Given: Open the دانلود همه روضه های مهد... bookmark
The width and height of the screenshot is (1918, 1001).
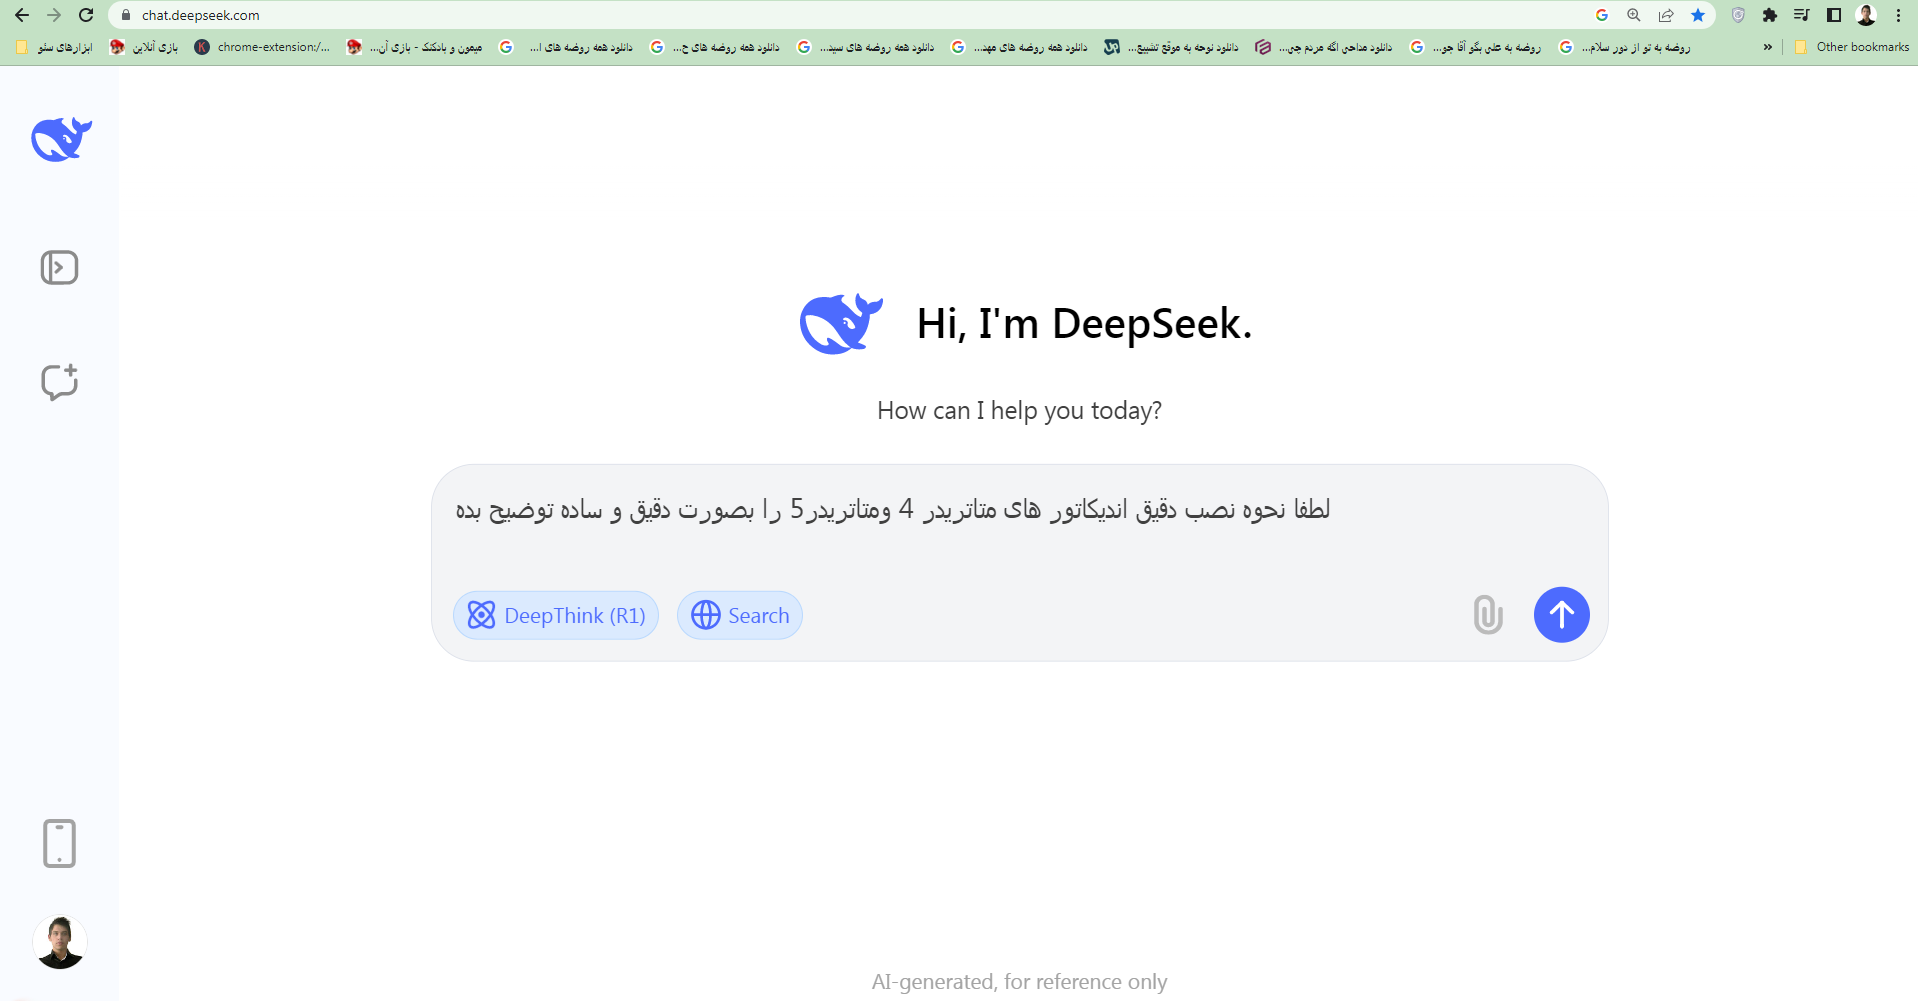Looking at the screenshot, I should (1019, 47).
